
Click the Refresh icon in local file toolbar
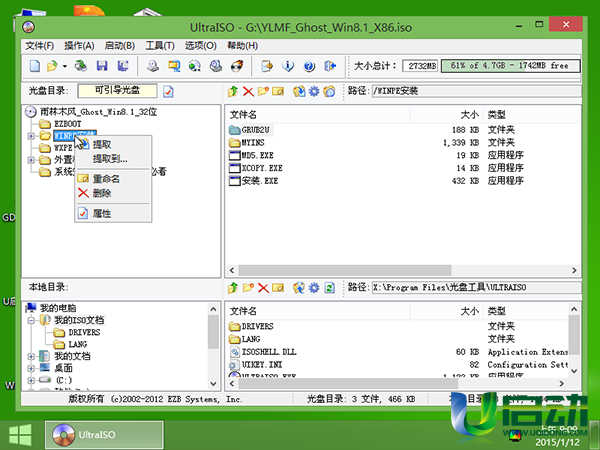[x=329, y=287]
